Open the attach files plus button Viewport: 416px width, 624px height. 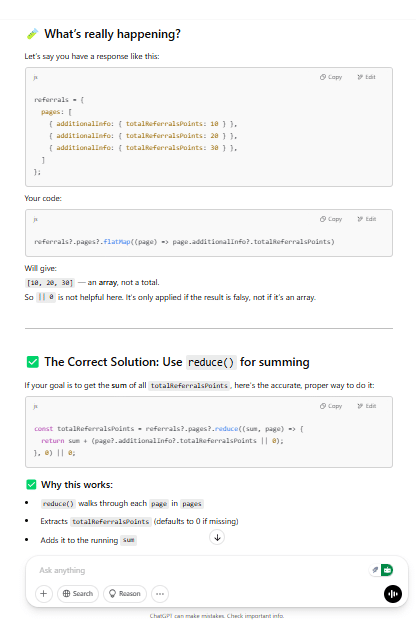[43, 593]
